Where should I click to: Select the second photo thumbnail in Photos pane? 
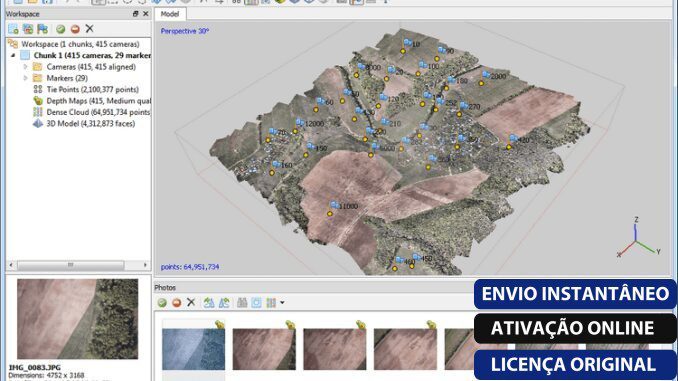[264, 349]
